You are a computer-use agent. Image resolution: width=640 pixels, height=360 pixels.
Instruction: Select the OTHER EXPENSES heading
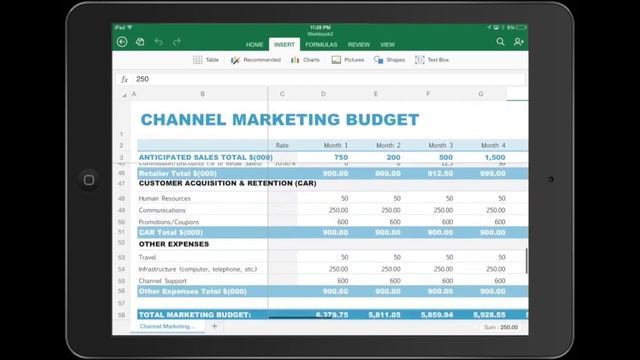(174, 244)
